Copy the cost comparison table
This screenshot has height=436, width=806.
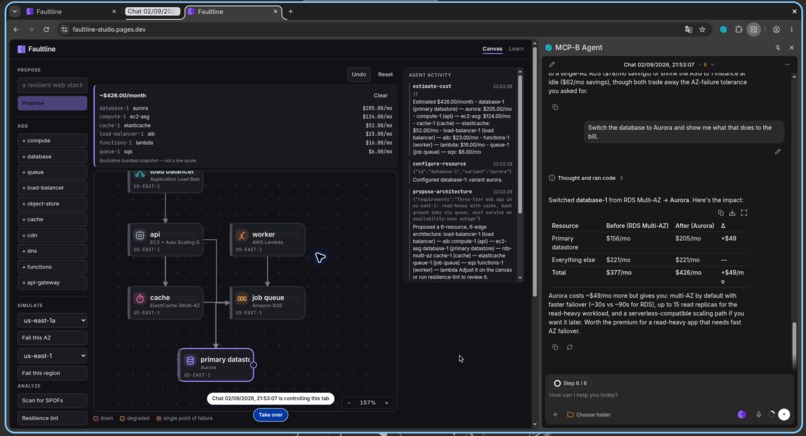721,213
